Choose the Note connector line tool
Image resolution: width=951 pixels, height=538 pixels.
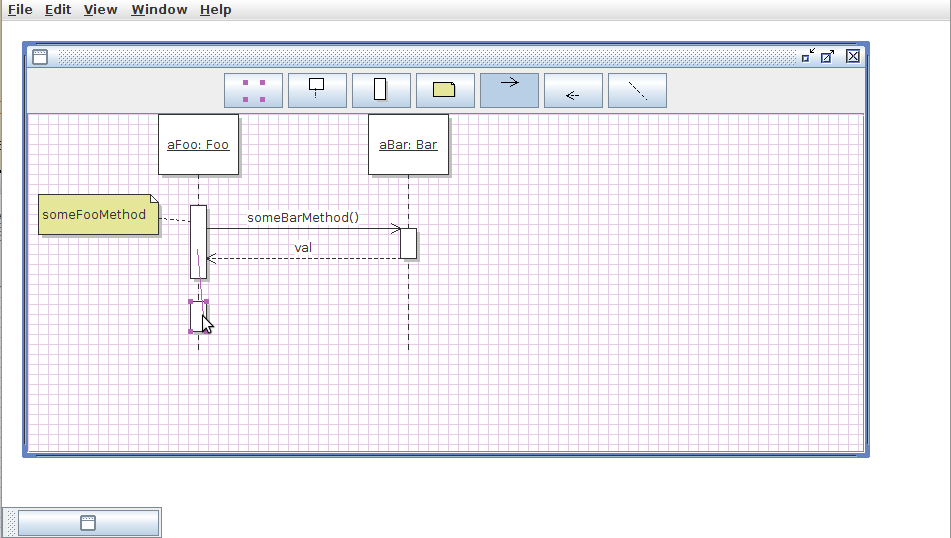[637, 90]
